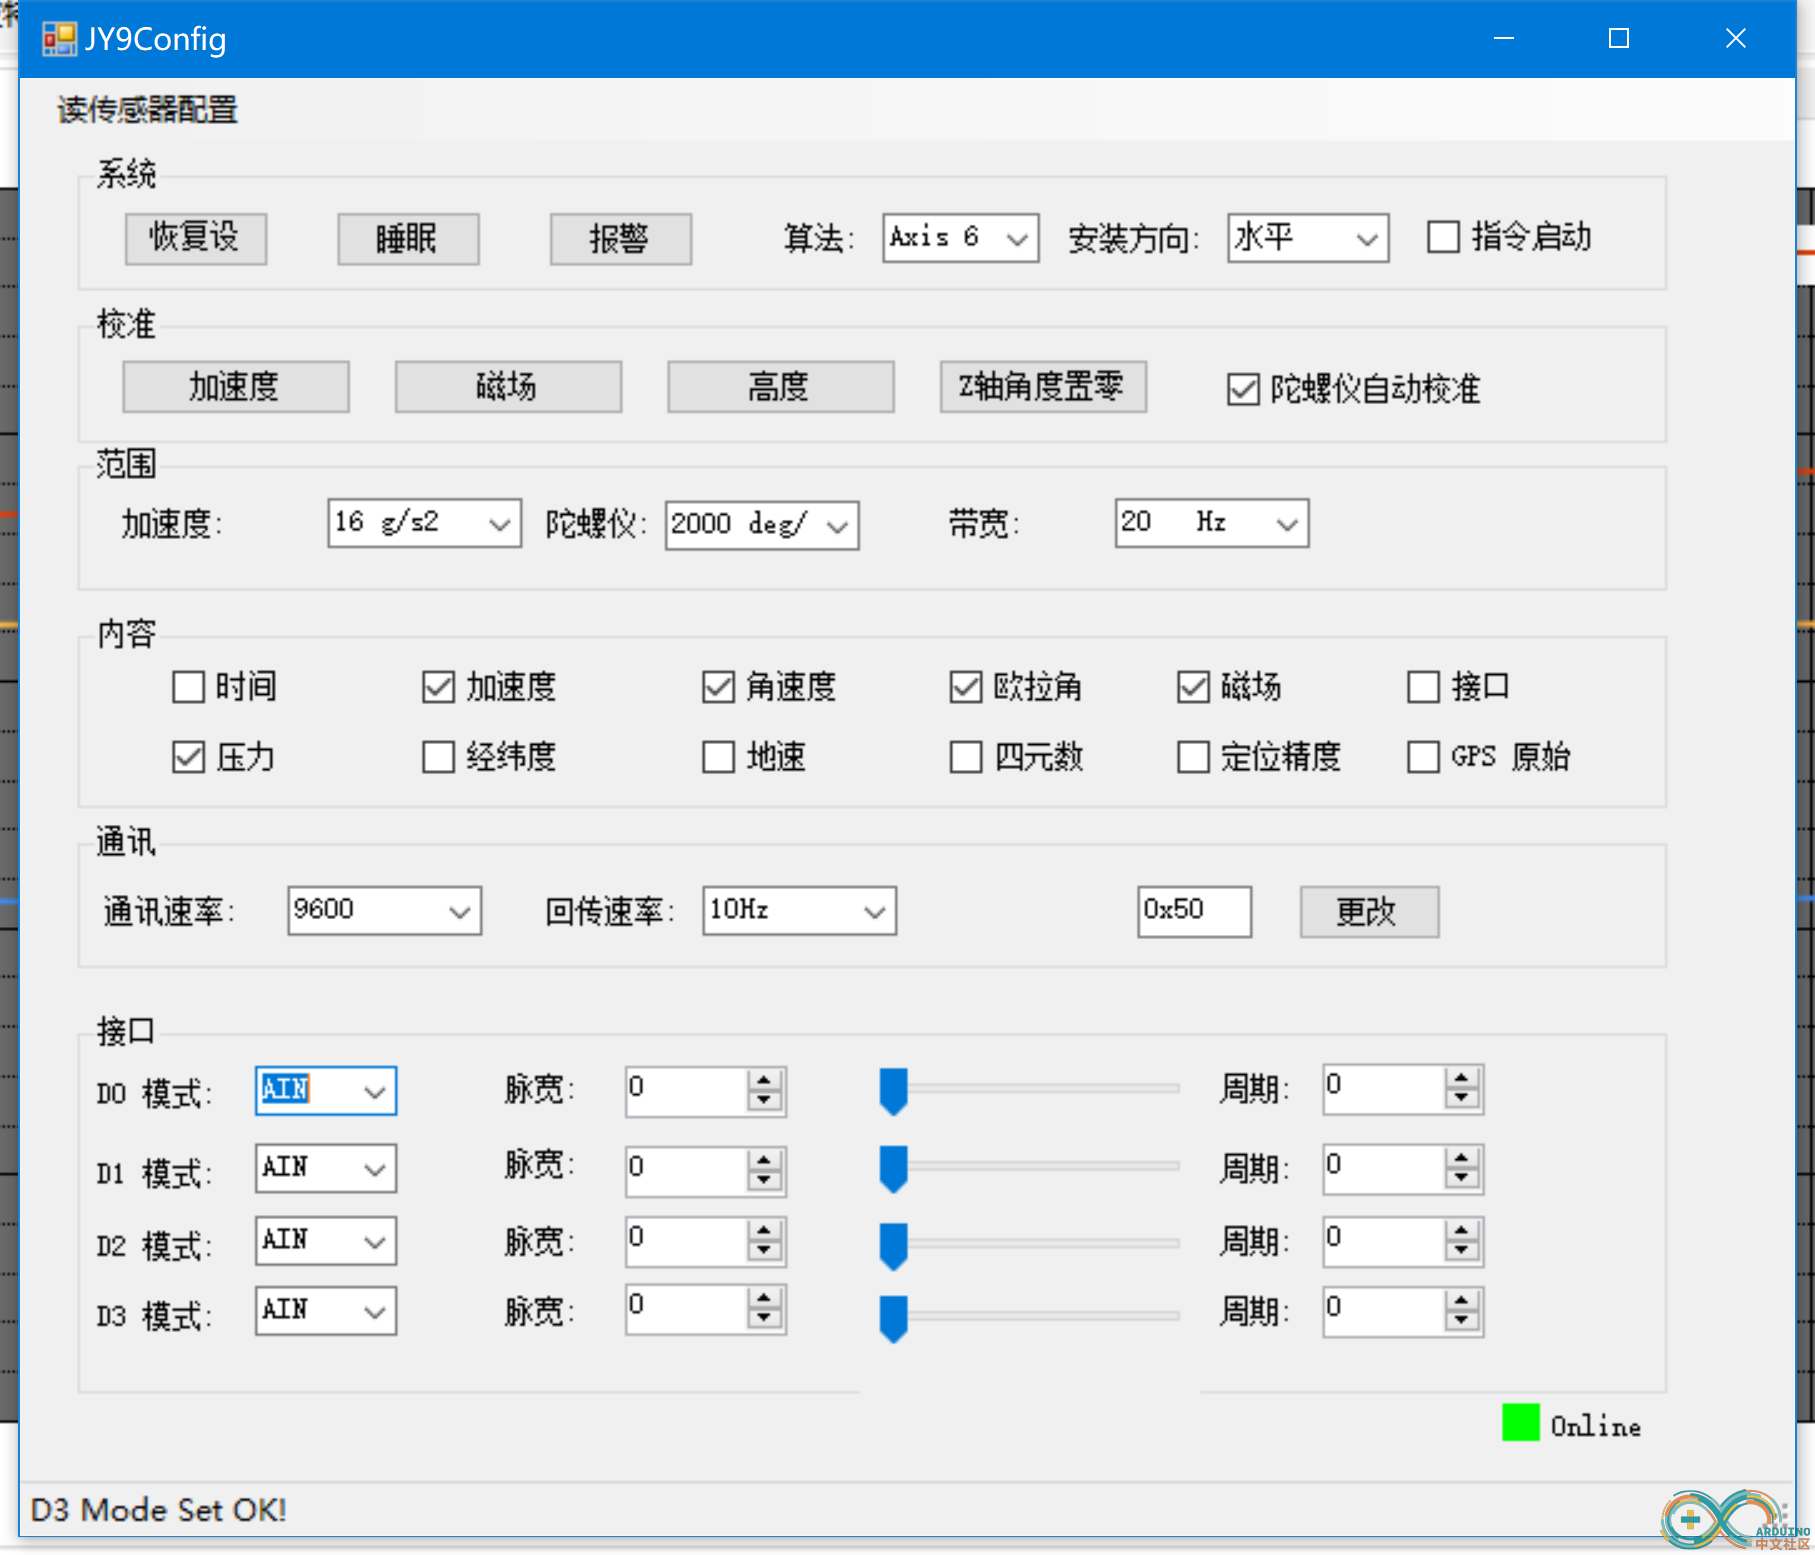Minimize the JY9Config window
The width and height of the screenshot is (1815, 1555).
click(x=1504, y=39)
